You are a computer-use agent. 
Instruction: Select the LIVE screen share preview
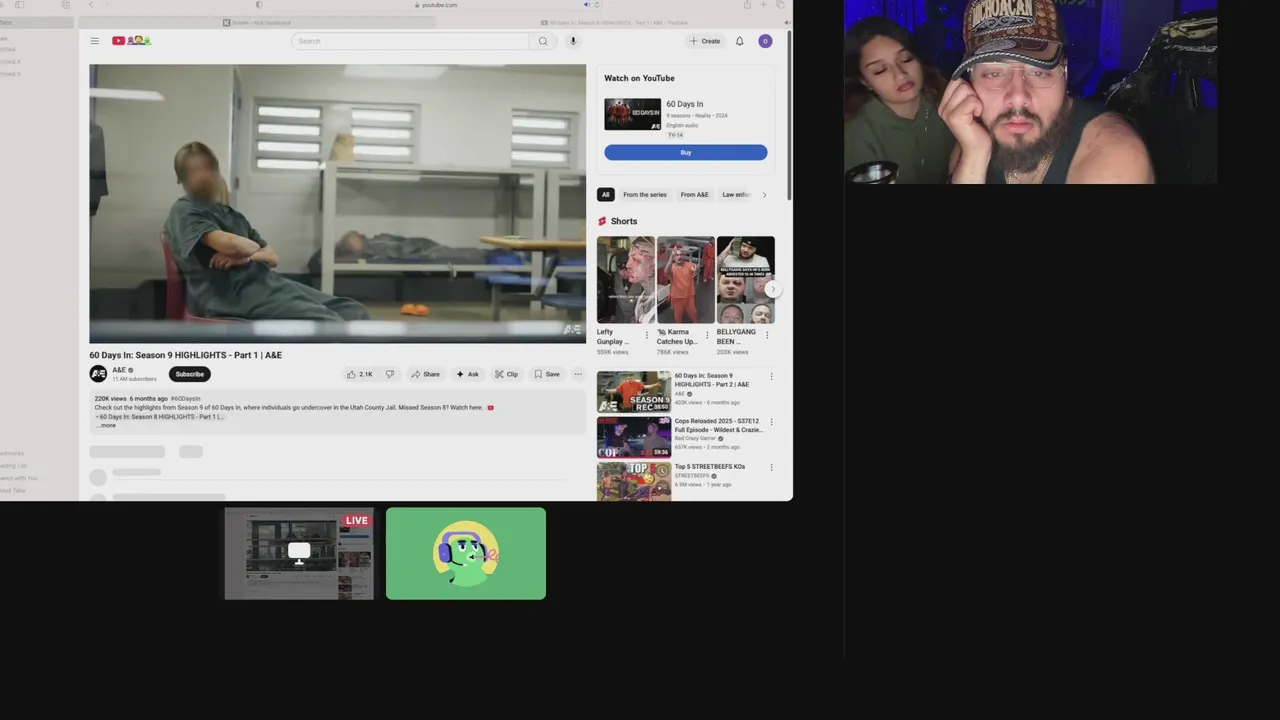(299, 554)
